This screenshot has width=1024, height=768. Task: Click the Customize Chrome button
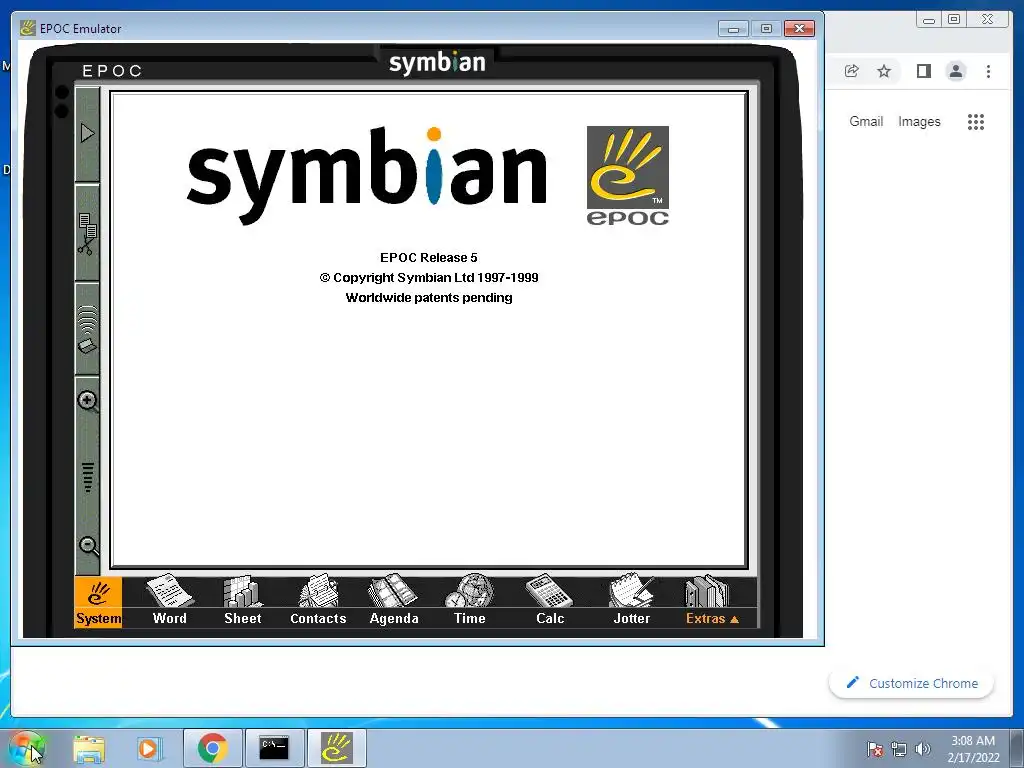(912, 683)
